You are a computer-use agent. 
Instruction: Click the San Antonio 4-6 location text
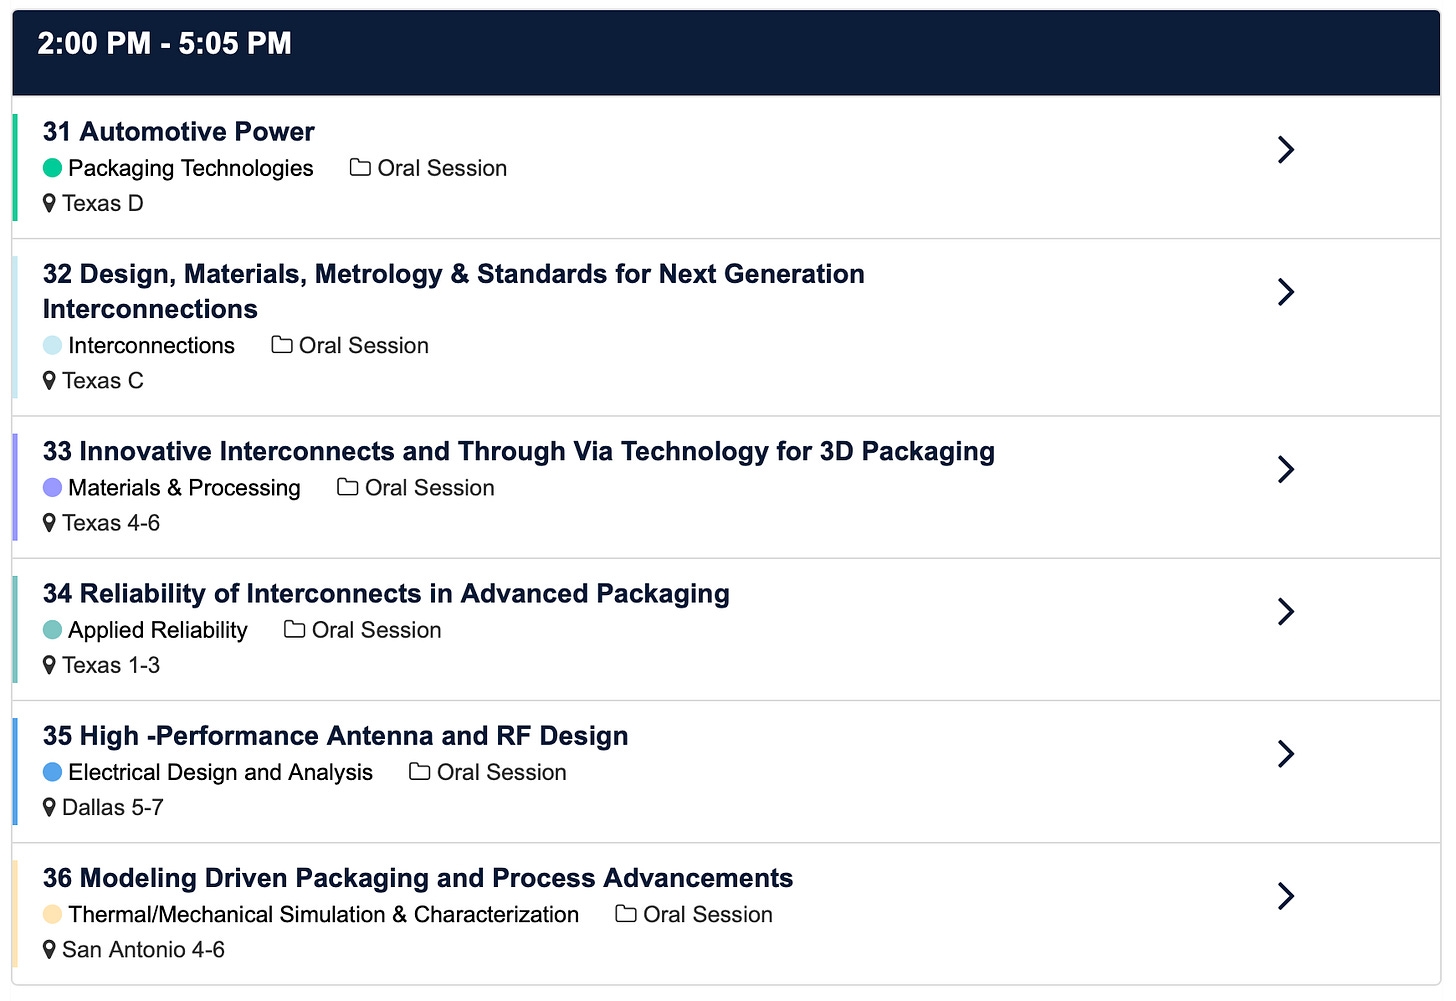(x=143, y=950)
